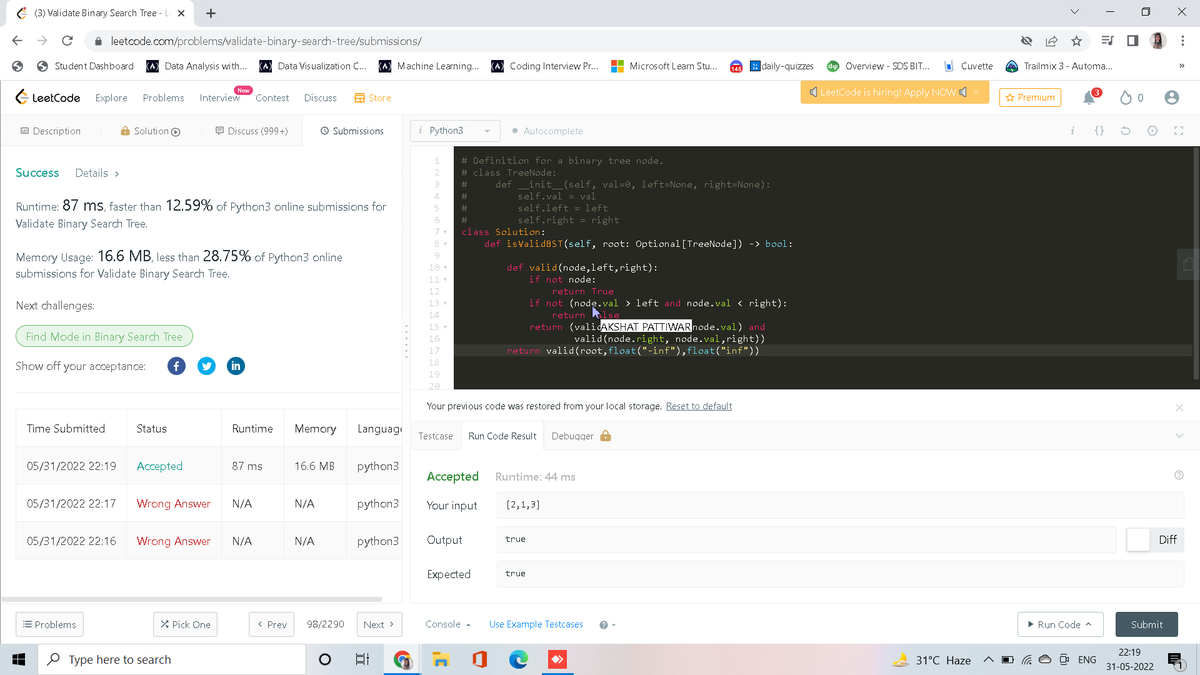Viewport: 1200px width, 675px height.
Task: Go to the Next problem
Action: (x=379, y=624)
